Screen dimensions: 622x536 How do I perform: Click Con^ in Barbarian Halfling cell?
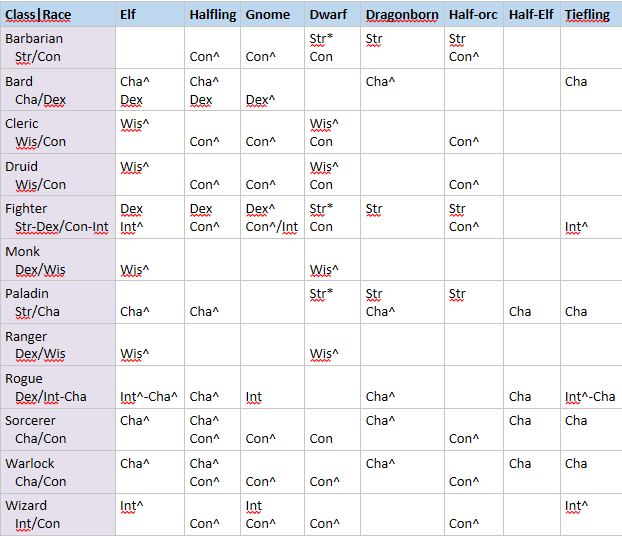click(x=204, y=57)
